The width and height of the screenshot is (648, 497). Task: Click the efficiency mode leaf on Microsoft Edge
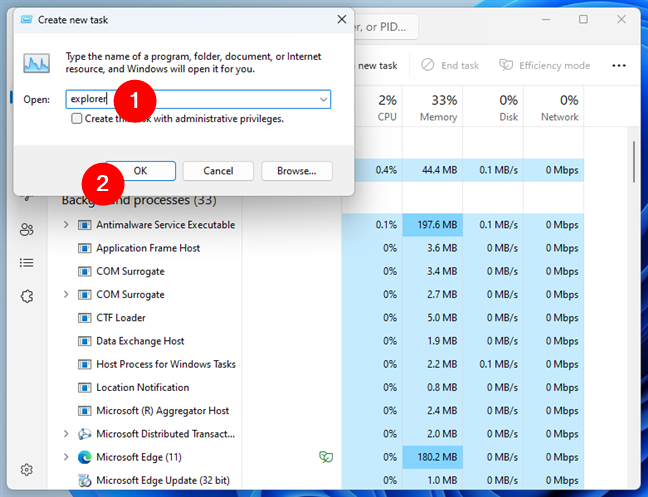(x=326, y=457)
